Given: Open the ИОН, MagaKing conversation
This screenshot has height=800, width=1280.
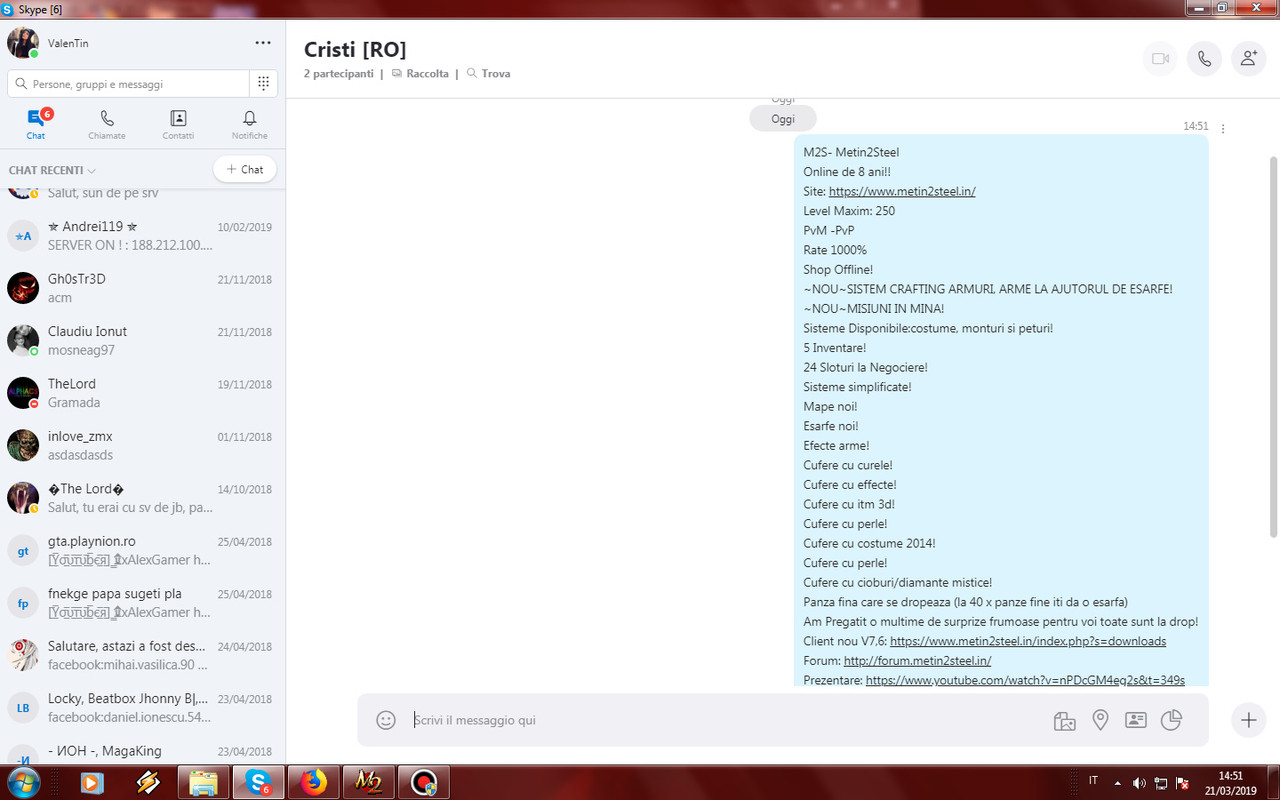Looking at the screenshot, I should [142, 751].
